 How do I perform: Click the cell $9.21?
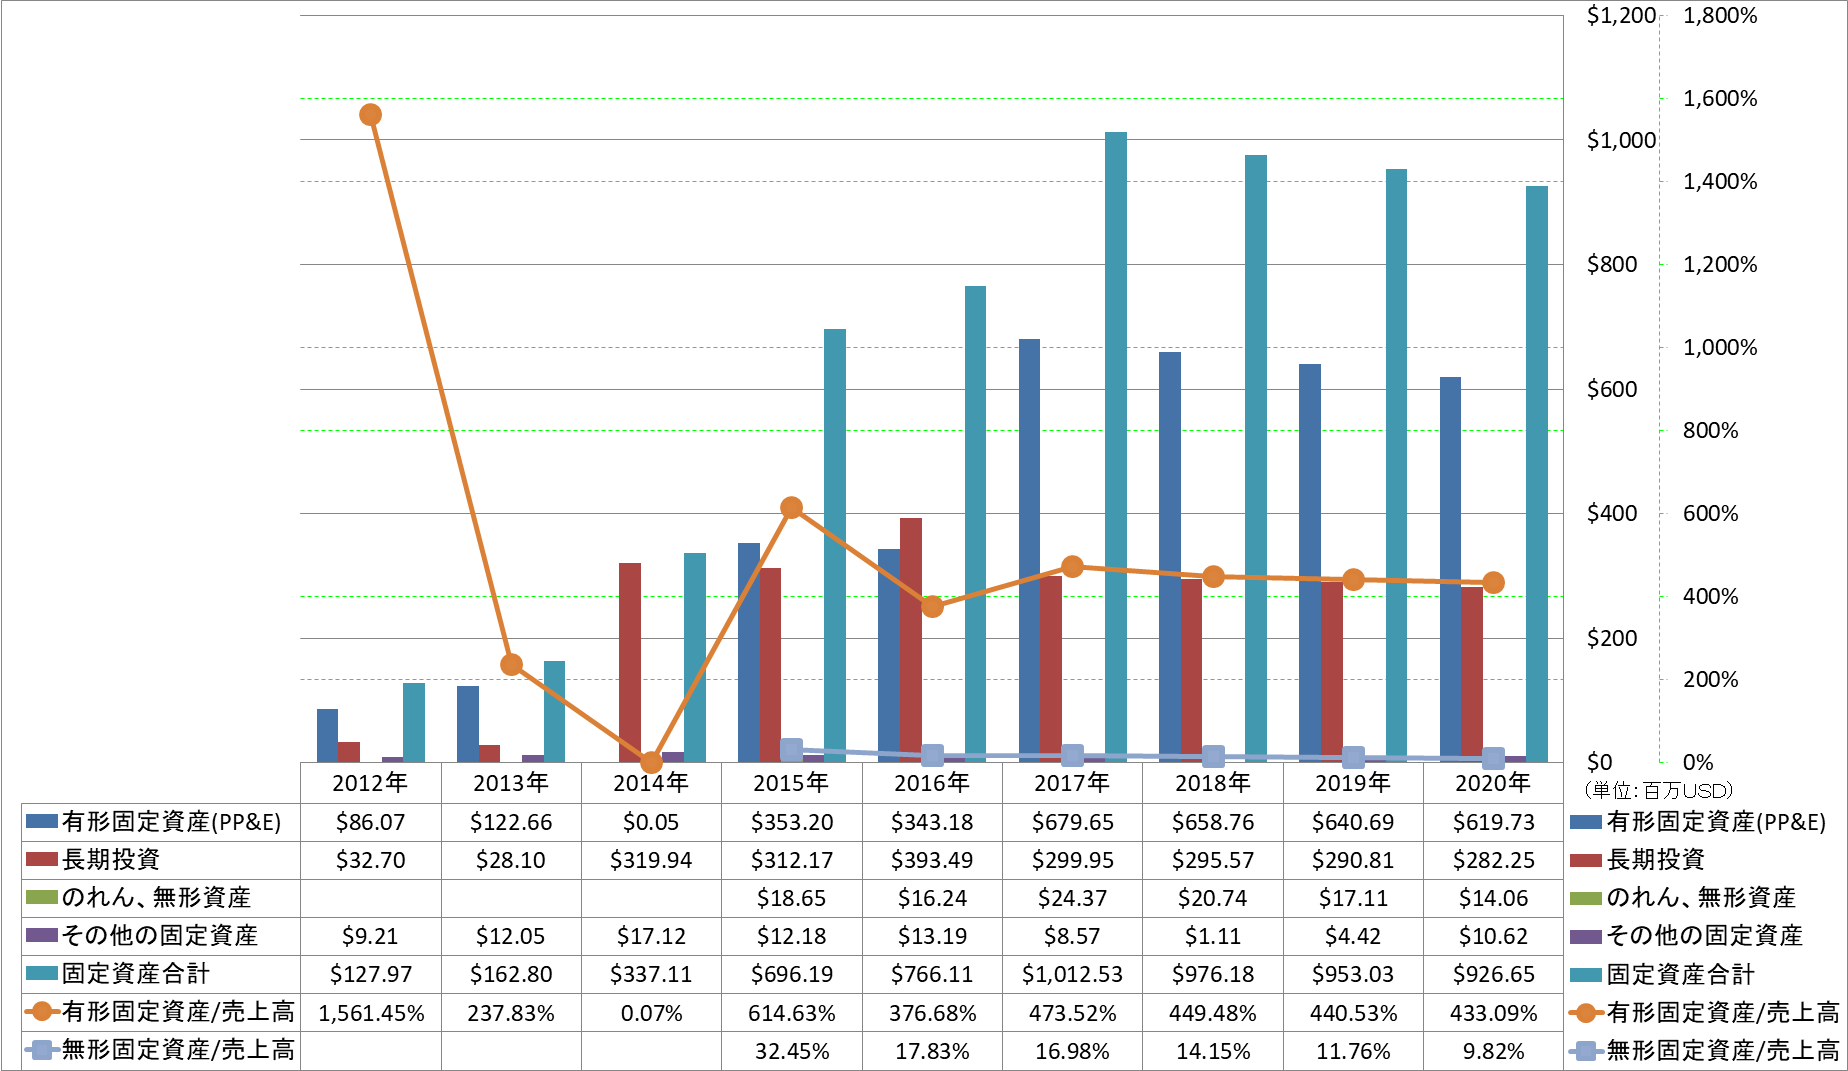click(370, 936)
